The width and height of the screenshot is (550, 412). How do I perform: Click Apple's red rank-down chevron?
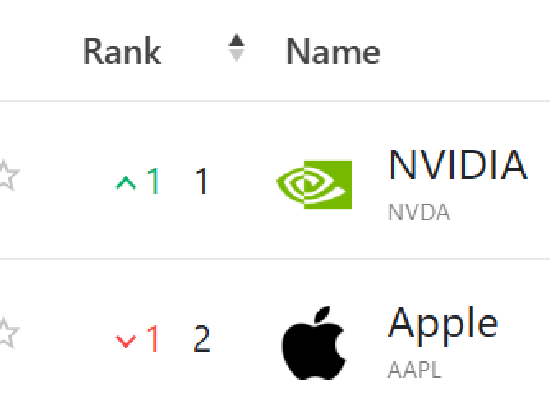click(x=126, y=341)
